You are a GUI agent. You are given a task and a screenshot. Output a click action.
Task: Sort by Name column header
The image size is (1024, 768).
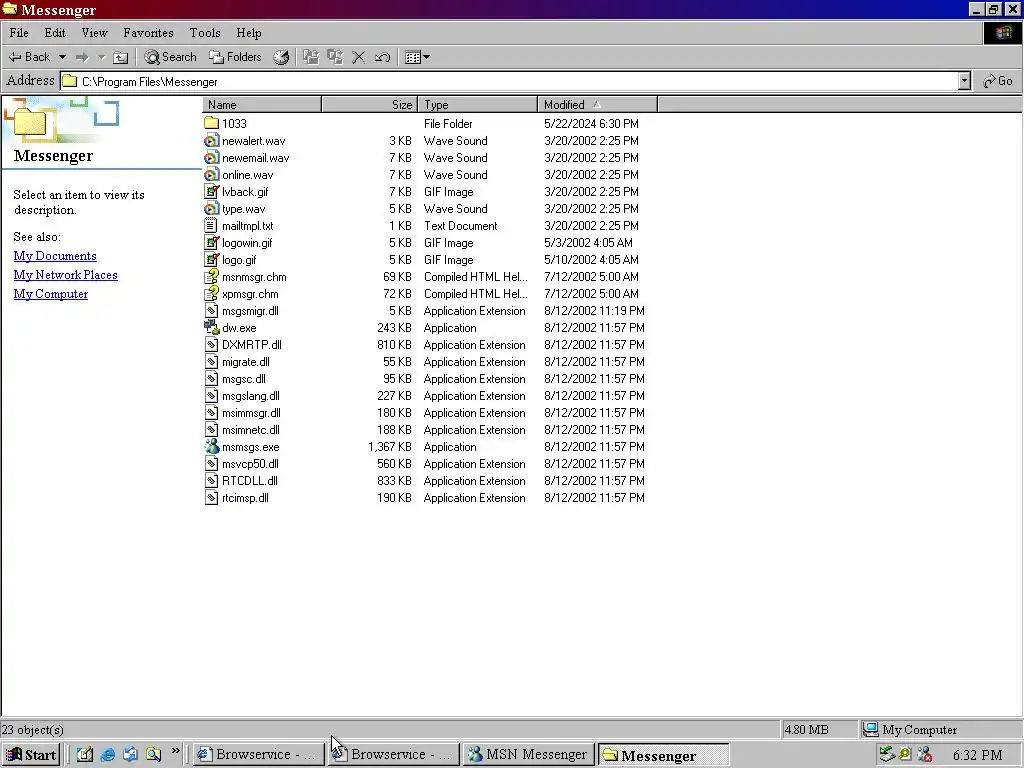[262, 104]
